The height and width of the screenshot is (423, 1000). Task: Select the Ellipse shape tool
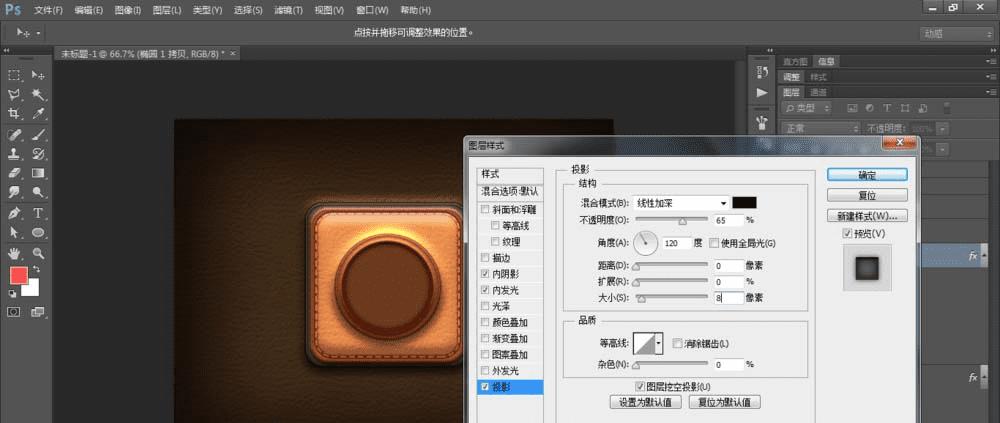[38, 232]
